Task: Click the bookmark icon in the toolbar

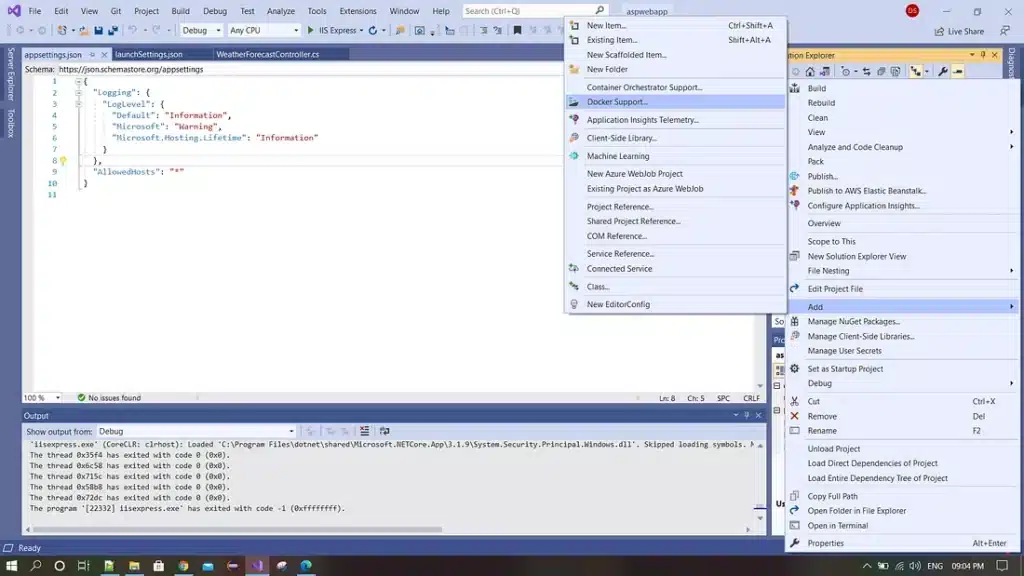Action: coord(517,30)
